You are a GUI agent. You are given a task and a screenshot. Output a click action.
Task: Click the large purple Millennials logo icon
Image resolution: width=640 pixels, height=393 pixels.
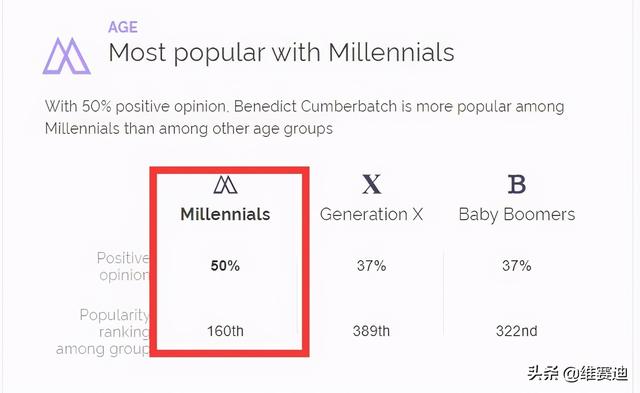(67, 56)
